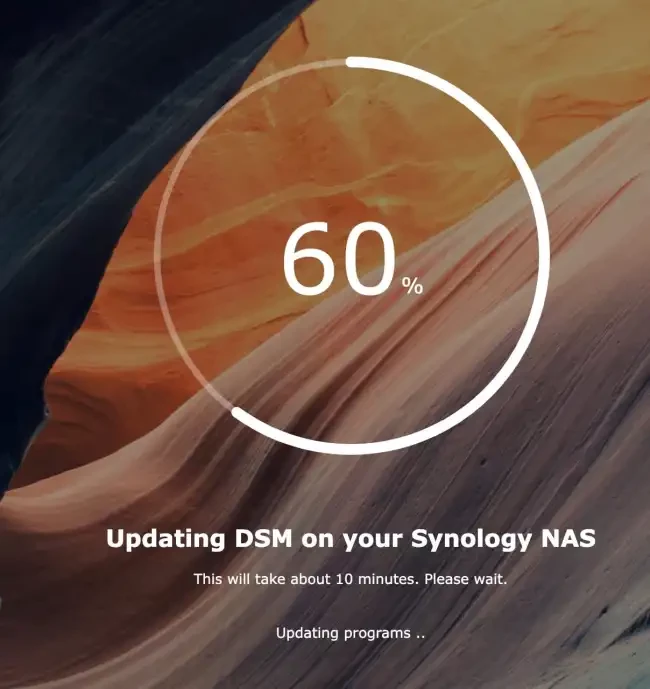Click the This will take about 10 minutes message

(350, 579)
